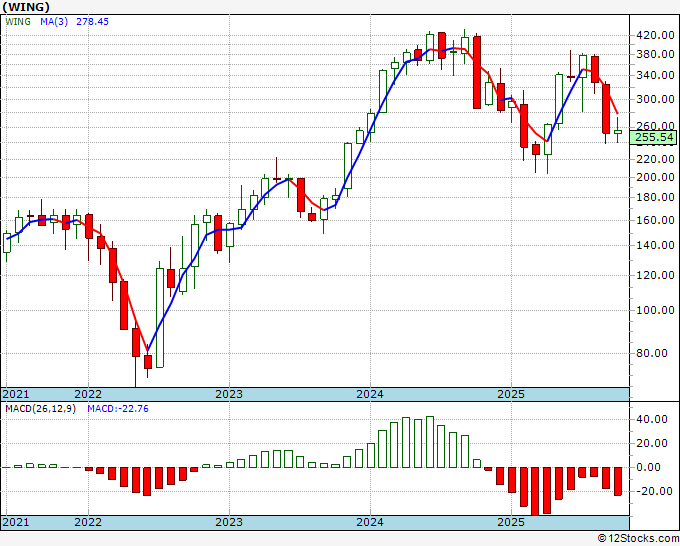Click the 2023 label on price chart timeline
Viewport: 680px width, 546px height.
tap(229, 394)
